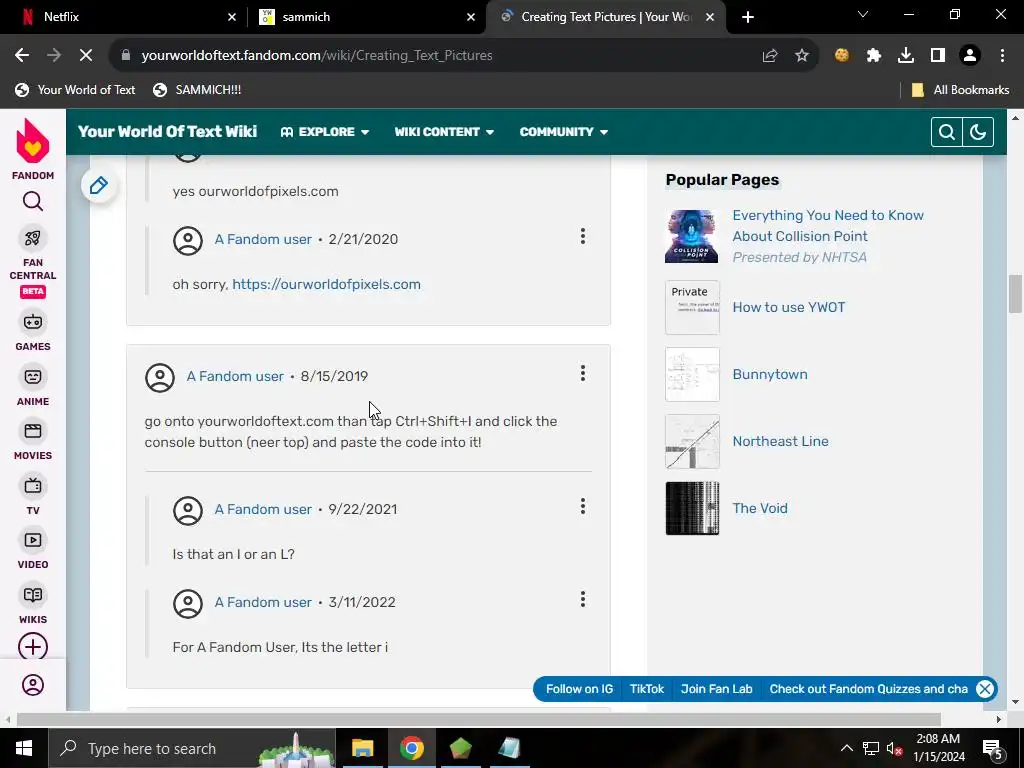Click the Start a Wiki plus icon
Viewport: 1024px width, 768px height.
33,647
